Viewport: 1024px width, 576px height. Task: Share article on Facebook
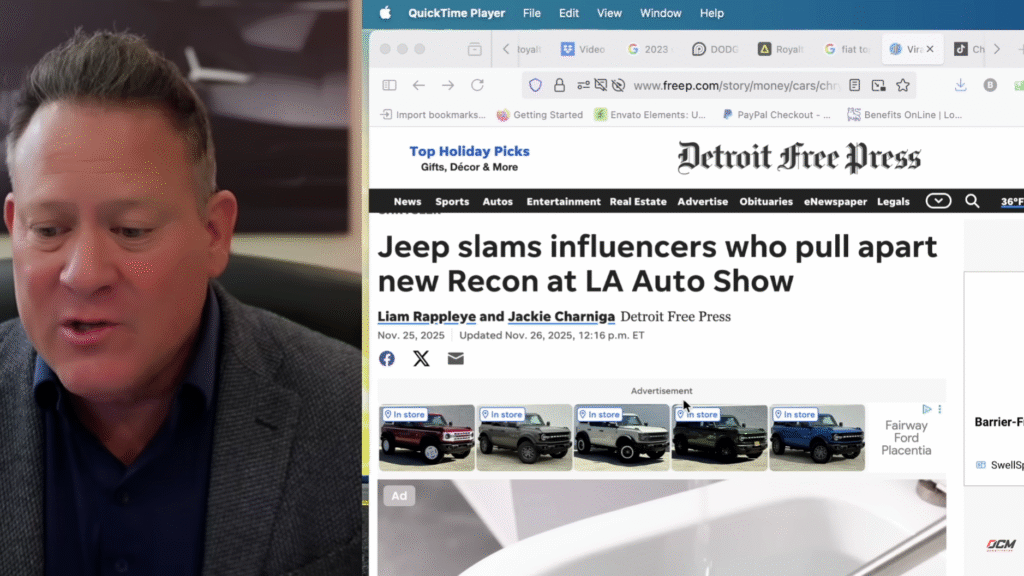[387, 359]
